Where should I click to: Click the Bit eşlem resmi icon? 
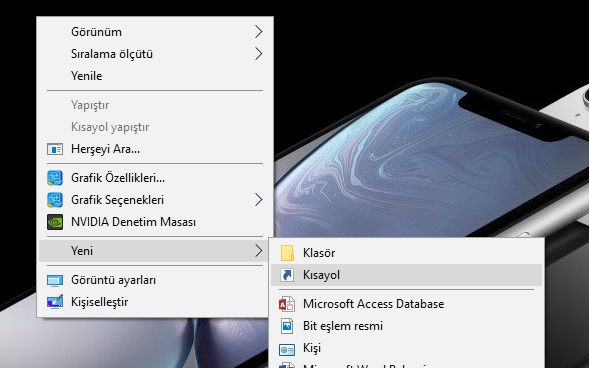287,326
